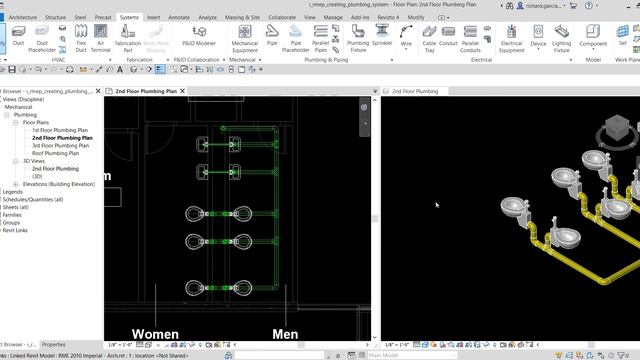Place a Plumbing Fixture

coord(358,39)
